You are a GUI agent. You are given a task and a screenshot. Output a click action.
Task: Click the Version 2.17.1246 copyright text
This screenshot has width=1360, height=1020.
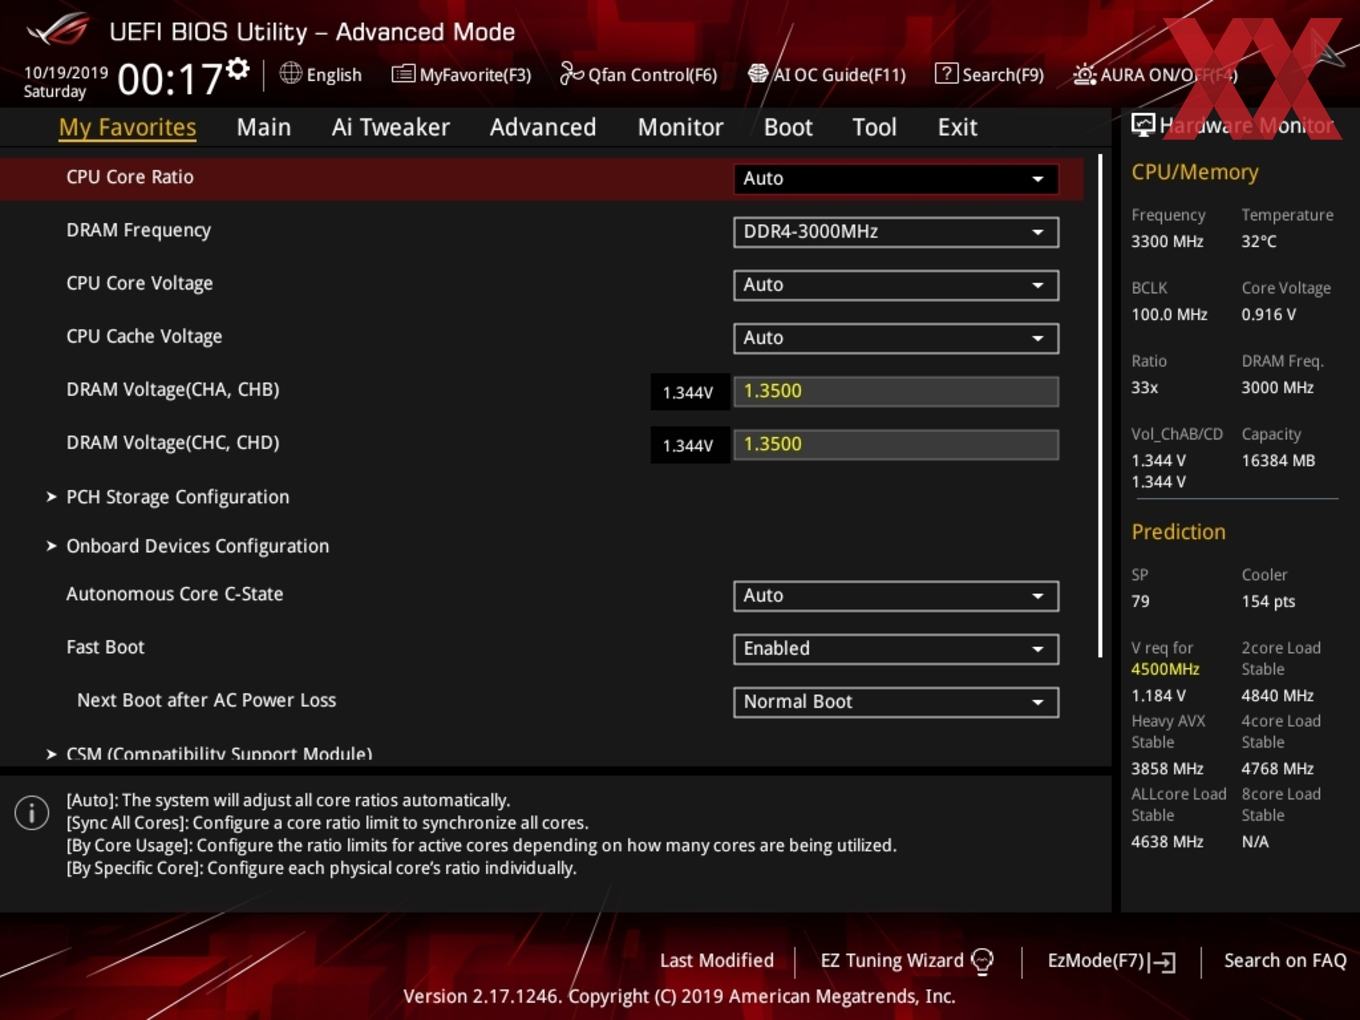[679, 996]
